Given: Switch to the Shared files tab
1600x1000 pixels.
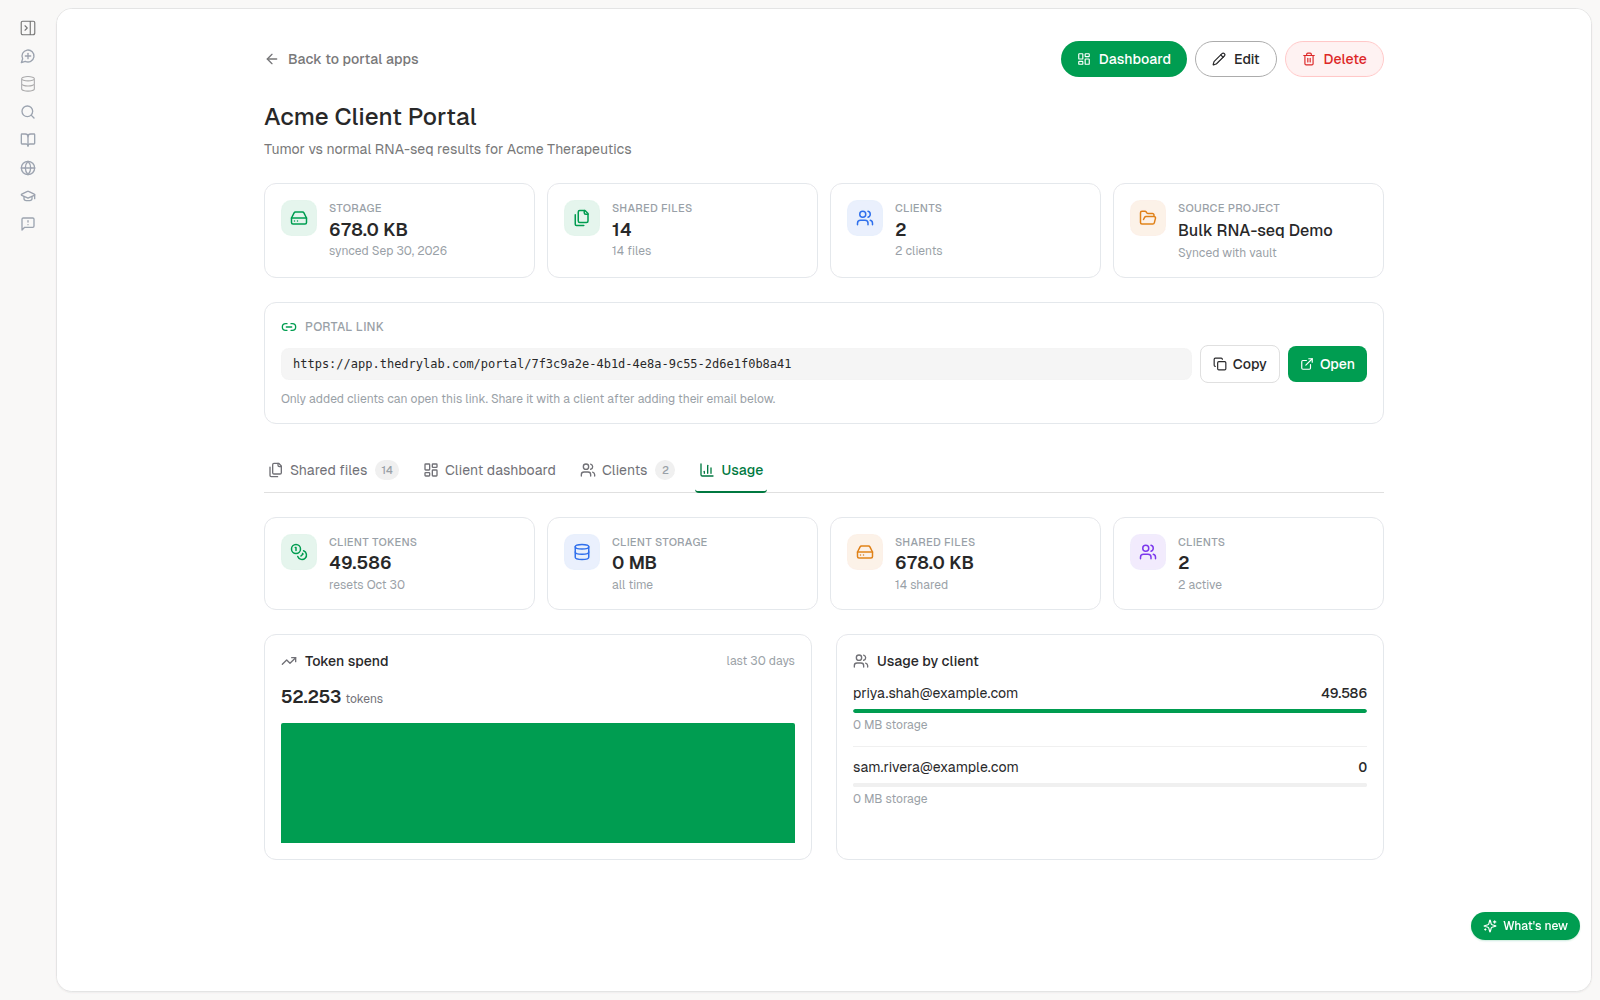Looking at the screenshot, I should pos(333,470).
